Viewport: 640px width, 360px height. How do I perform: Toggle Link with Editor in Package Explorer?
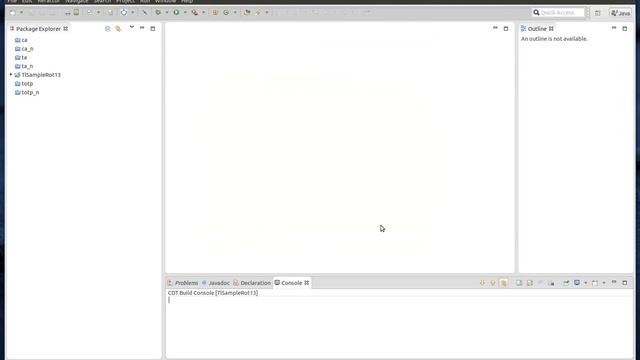click(118, 29)
